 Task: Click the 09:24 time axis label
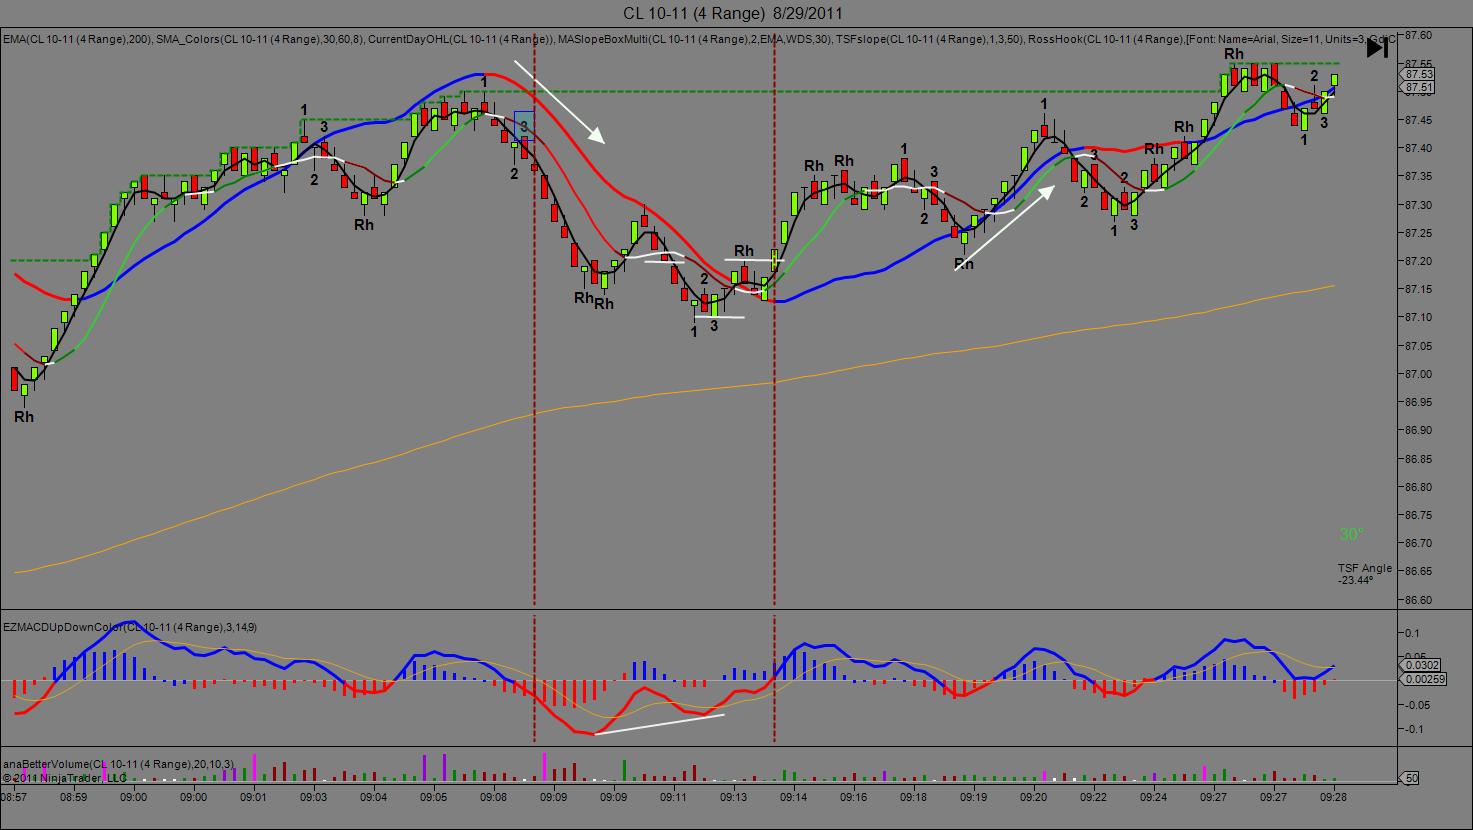point(1153,798)
